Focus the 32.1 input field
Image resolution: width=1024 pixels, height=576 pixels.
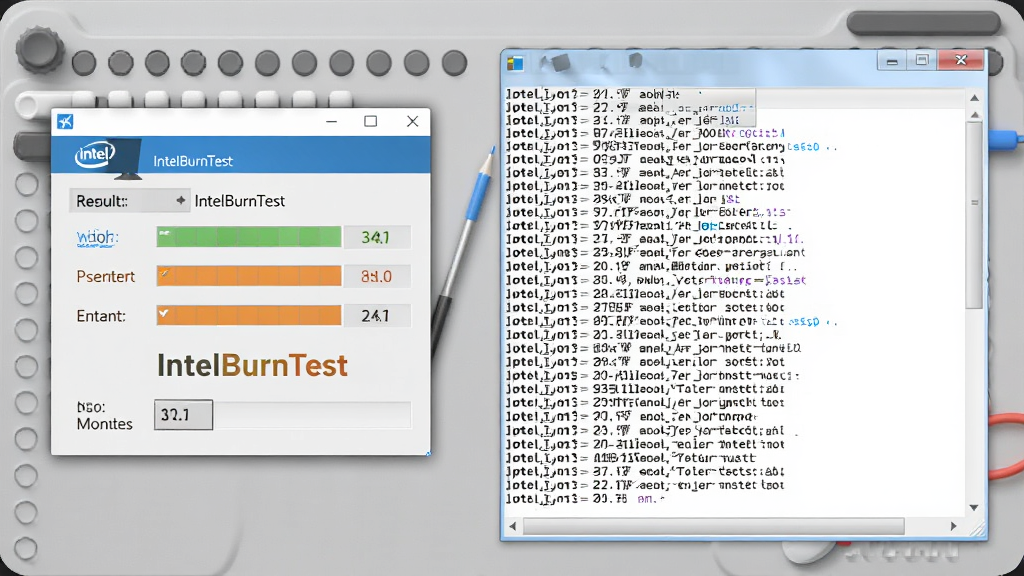(x=184, y=415)
